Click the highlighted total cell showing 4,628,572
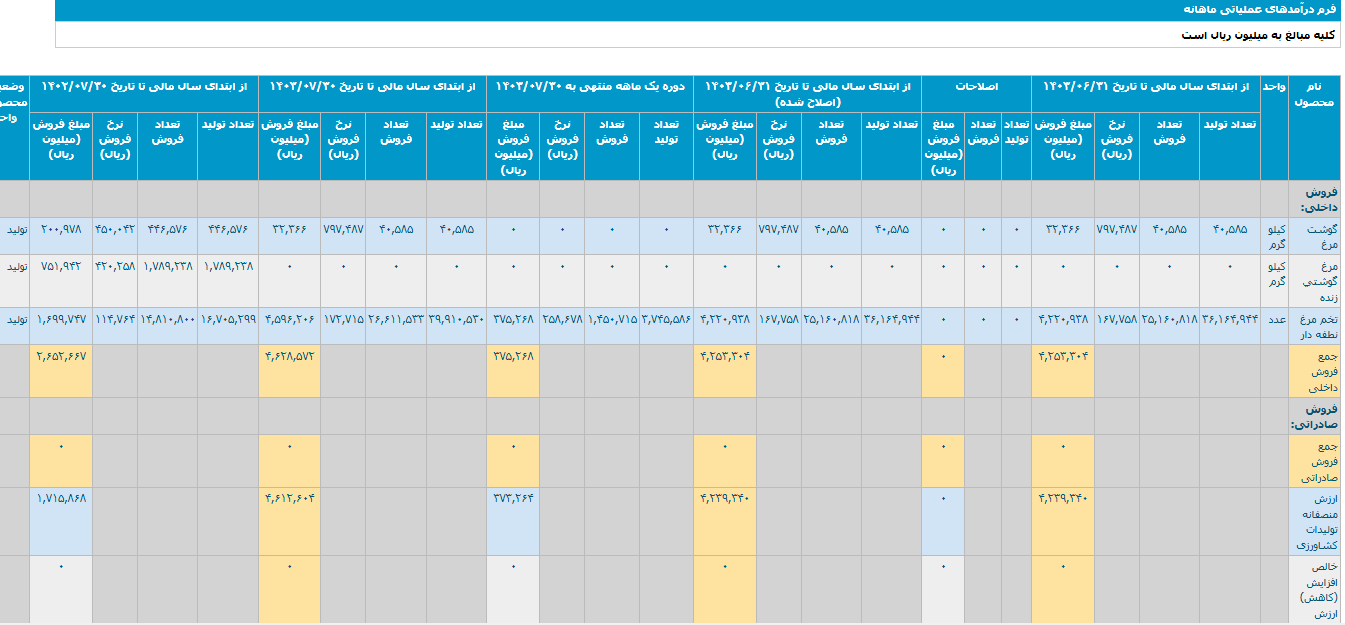1345x625 pixels. coord(290,356)
